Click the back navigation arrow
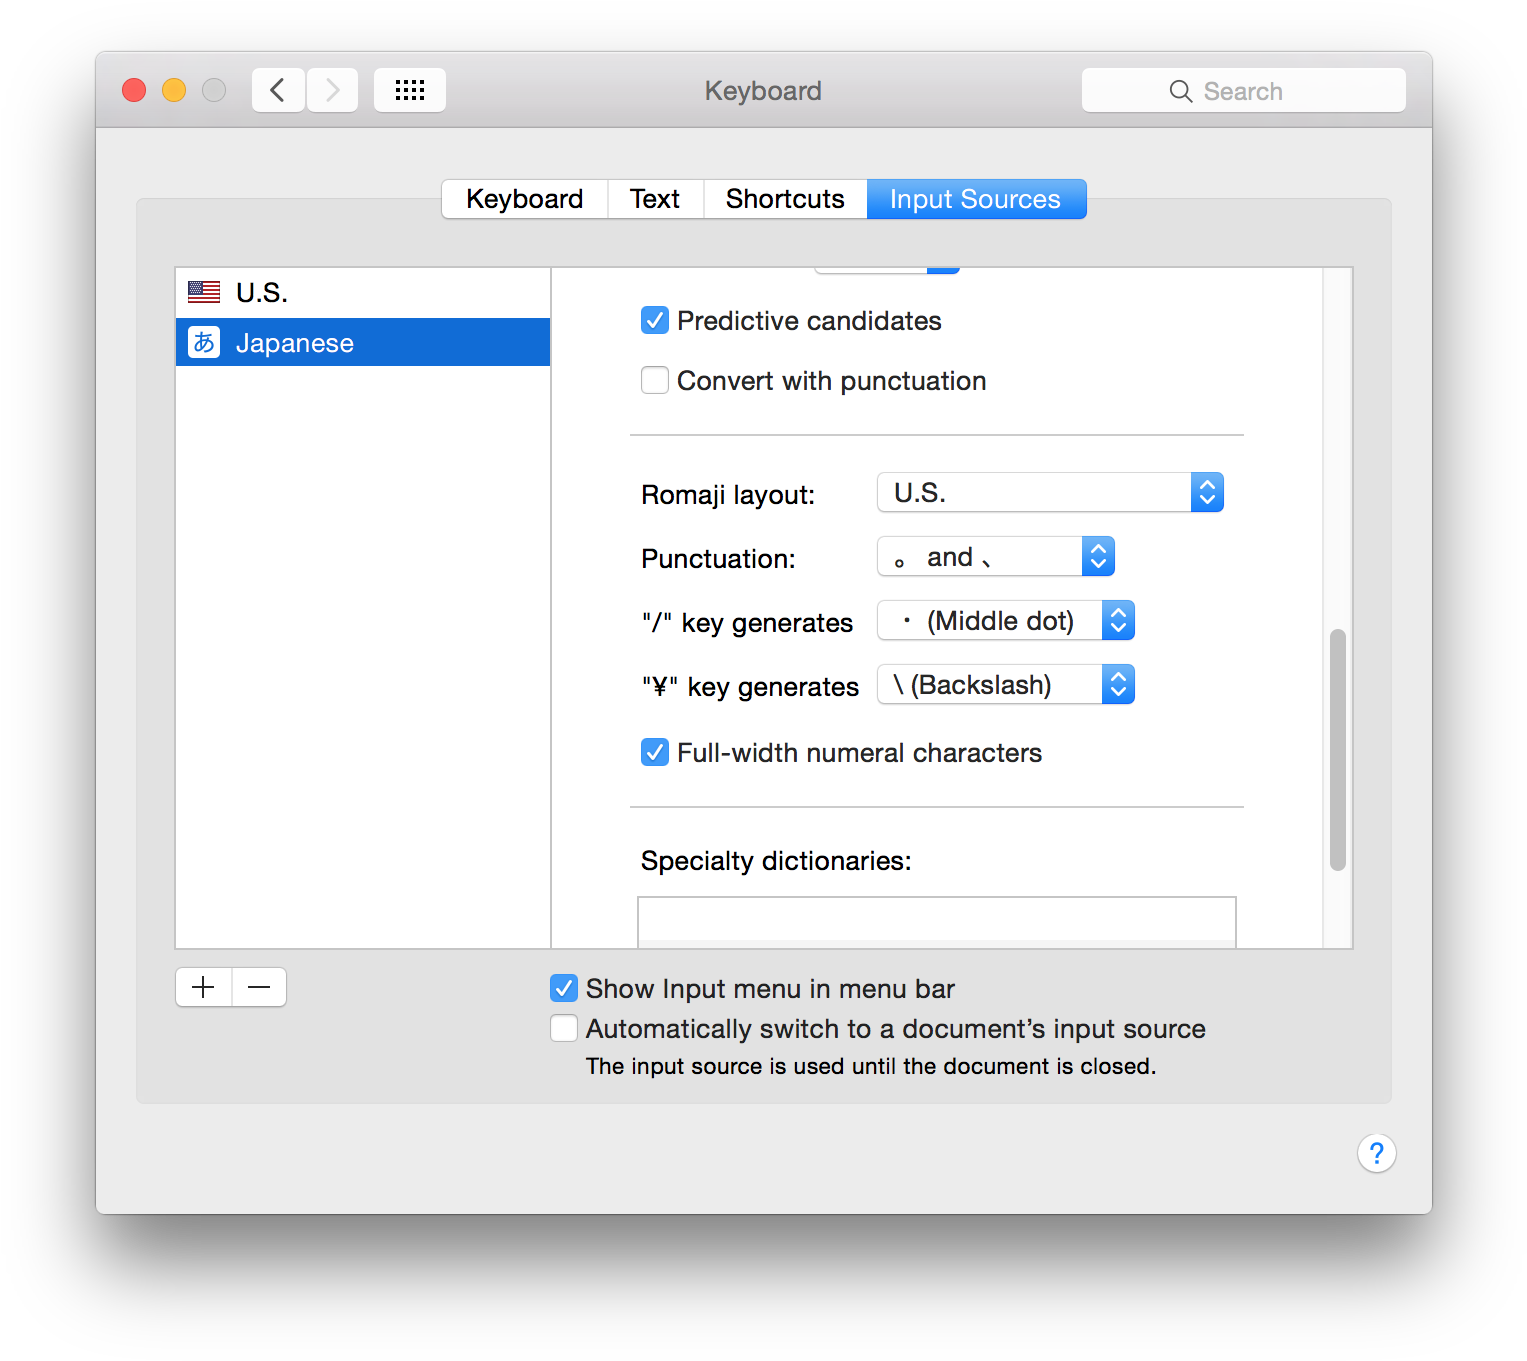The image size is (1527, 1361). [277, 89]
